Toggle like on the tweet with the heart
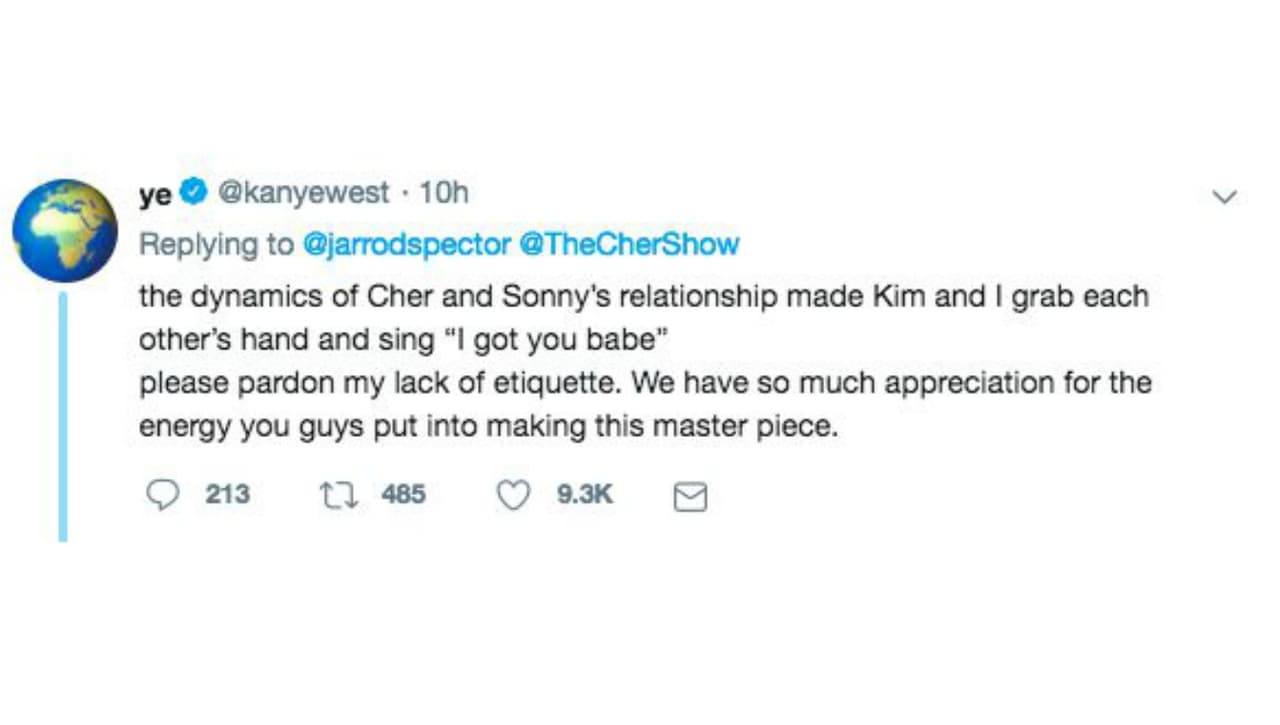This screenshot has width=1280, height=725. tap(513, 494)
